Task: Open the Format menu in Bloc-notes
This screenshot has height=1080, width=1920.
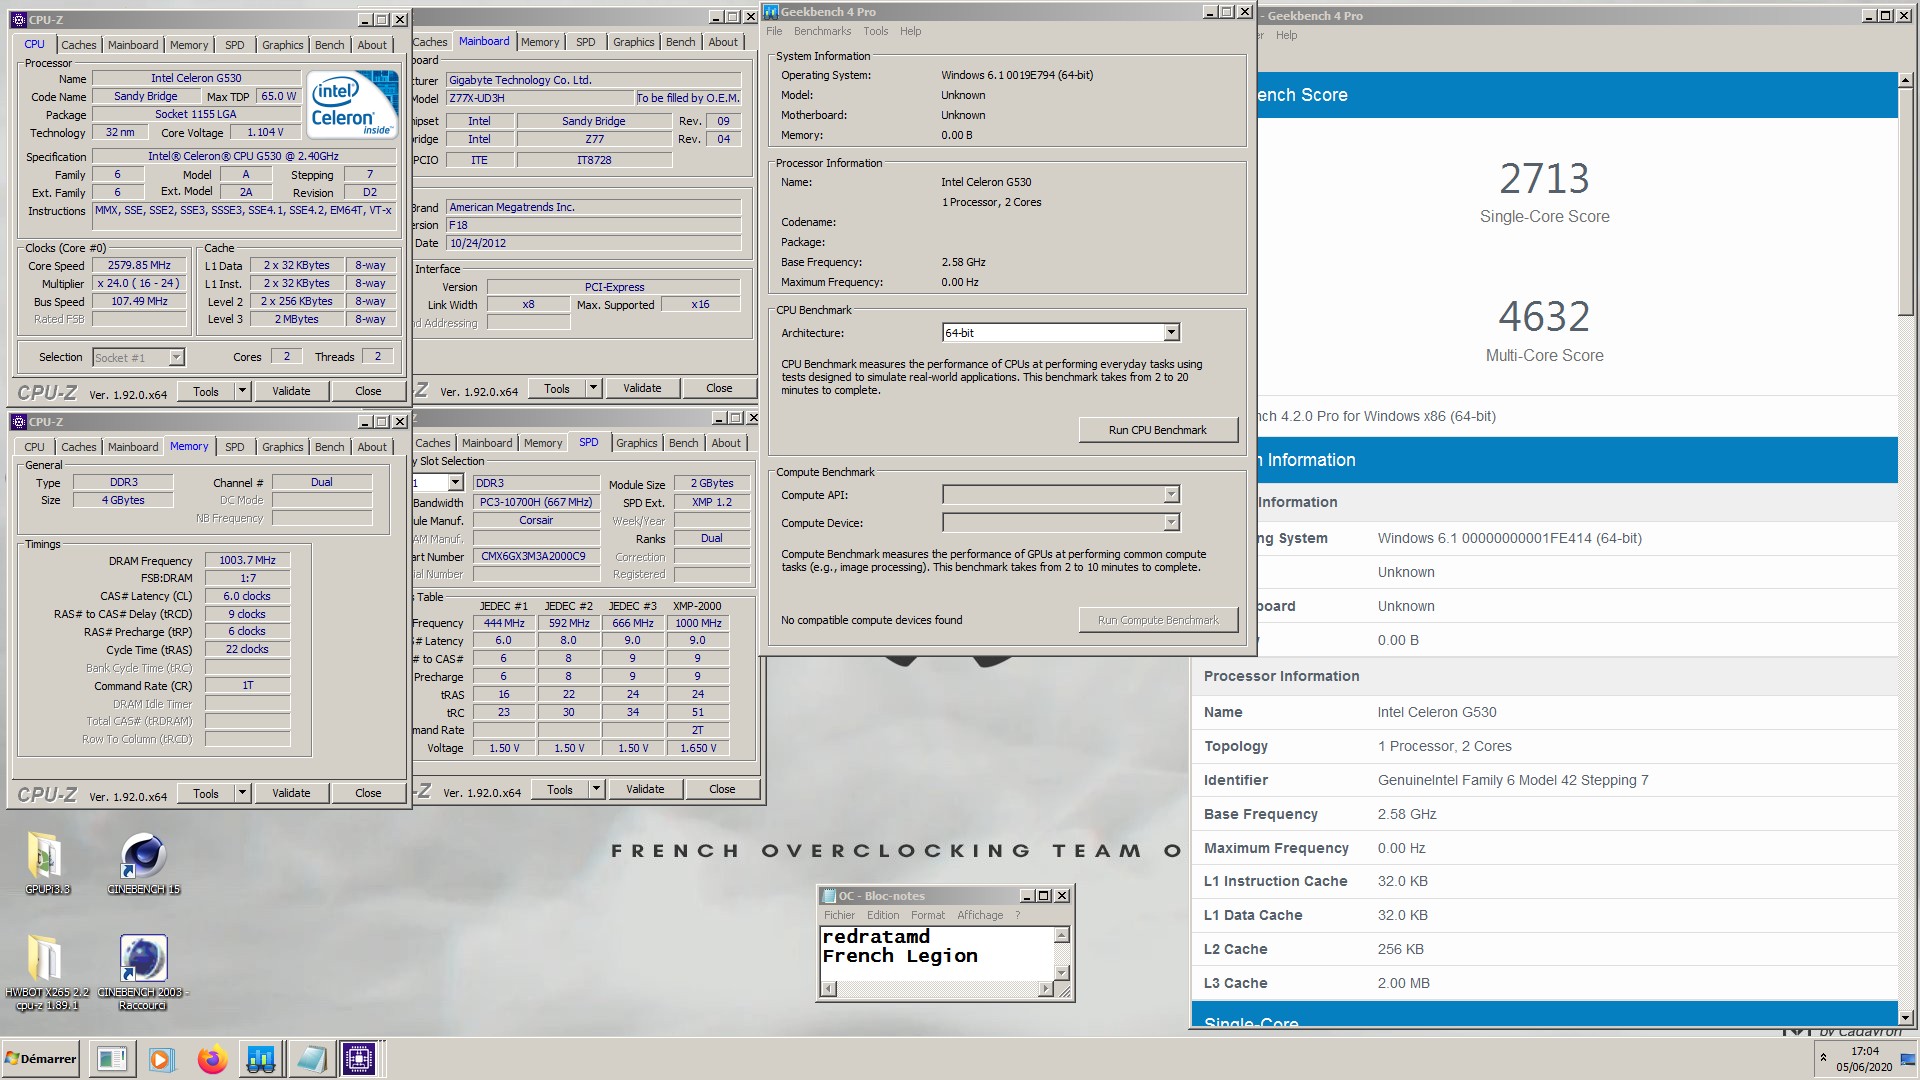Action: (x=928, y=915)
